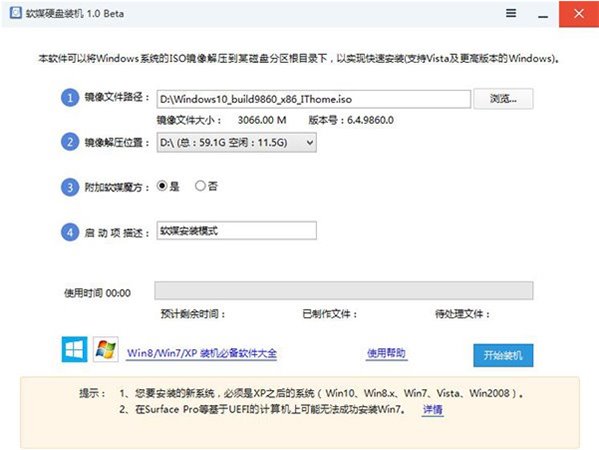Focus the 启动项描述 input field
The width and height of the screenshot is (599, 450).
(236, 231)
